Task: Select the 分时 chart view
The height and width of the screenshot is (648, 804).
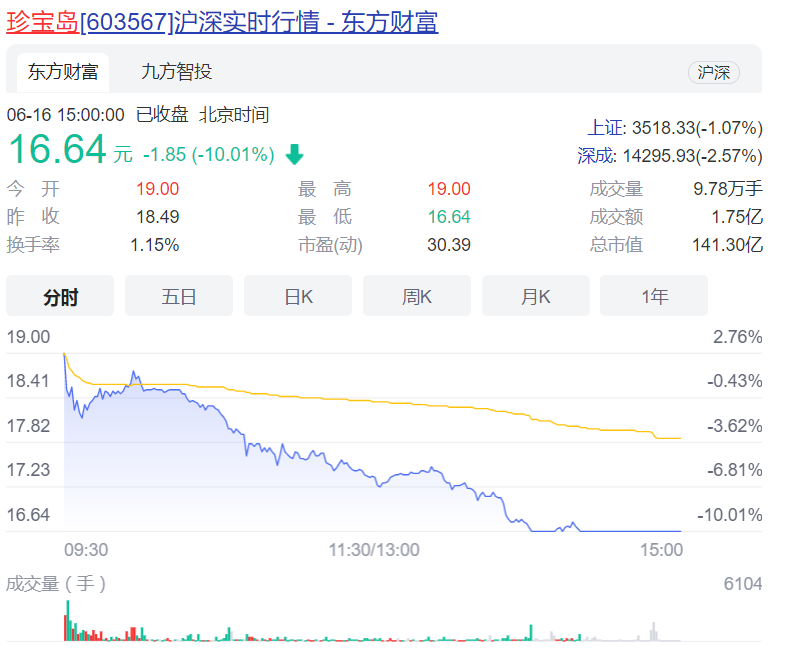Action: pos(60,296)
